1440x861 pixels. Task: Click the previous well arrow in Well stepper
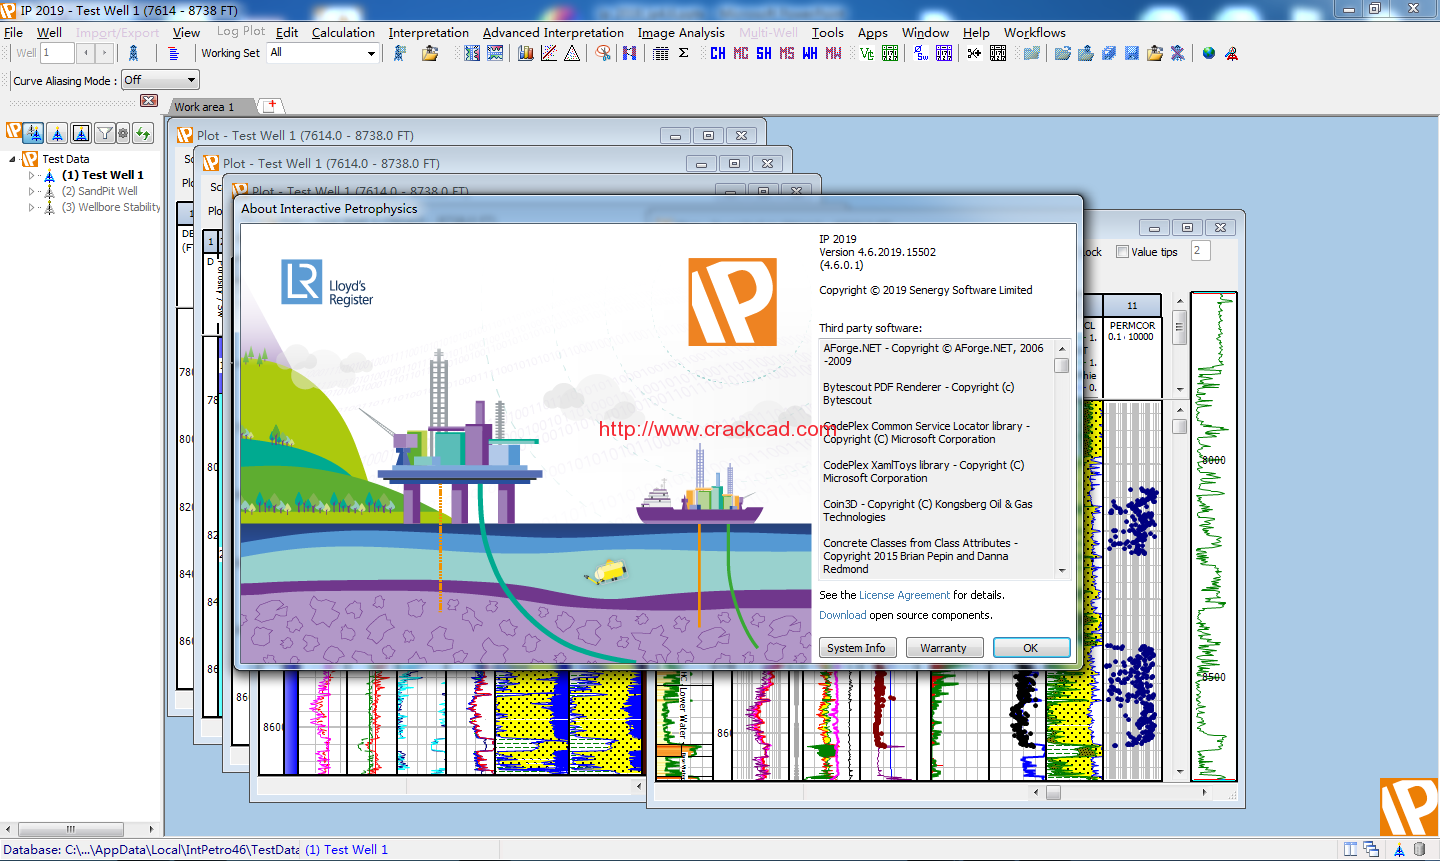coord(86,53)
